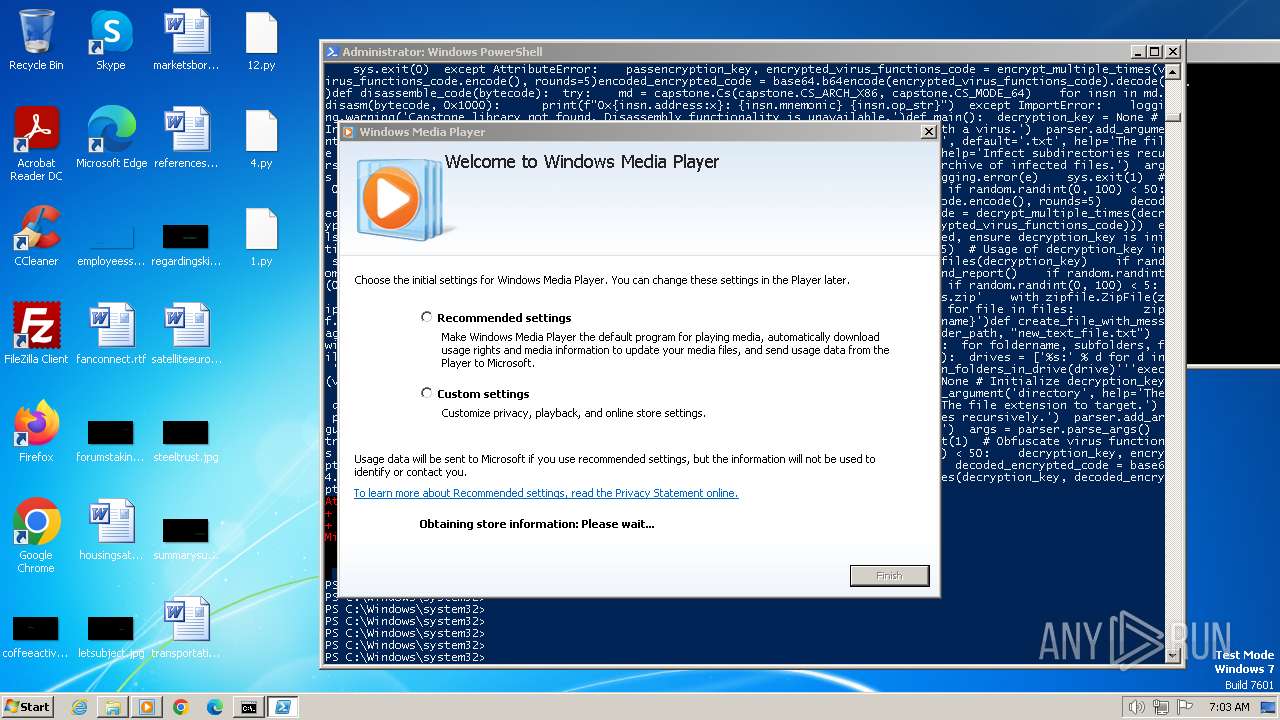Click the network tray icon
Image resolution: width=1280 pixels, height=720 pixels.
1161,707
